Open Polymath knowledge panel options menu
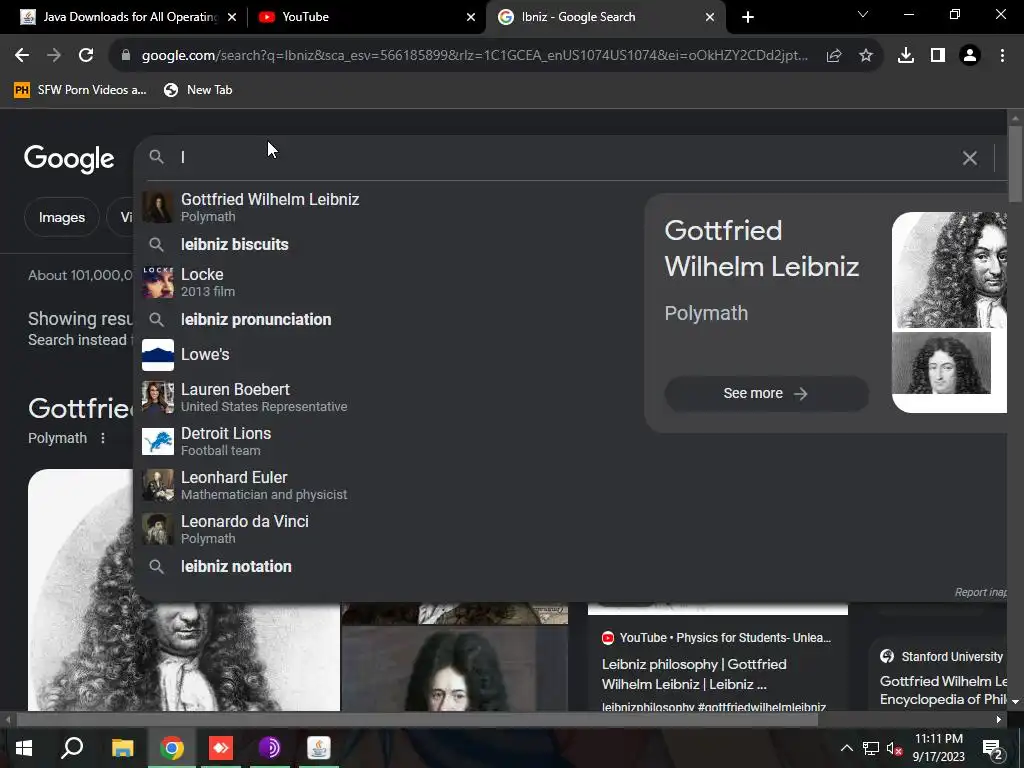This screenshot has width=1024, height=768. coord(103,438)
